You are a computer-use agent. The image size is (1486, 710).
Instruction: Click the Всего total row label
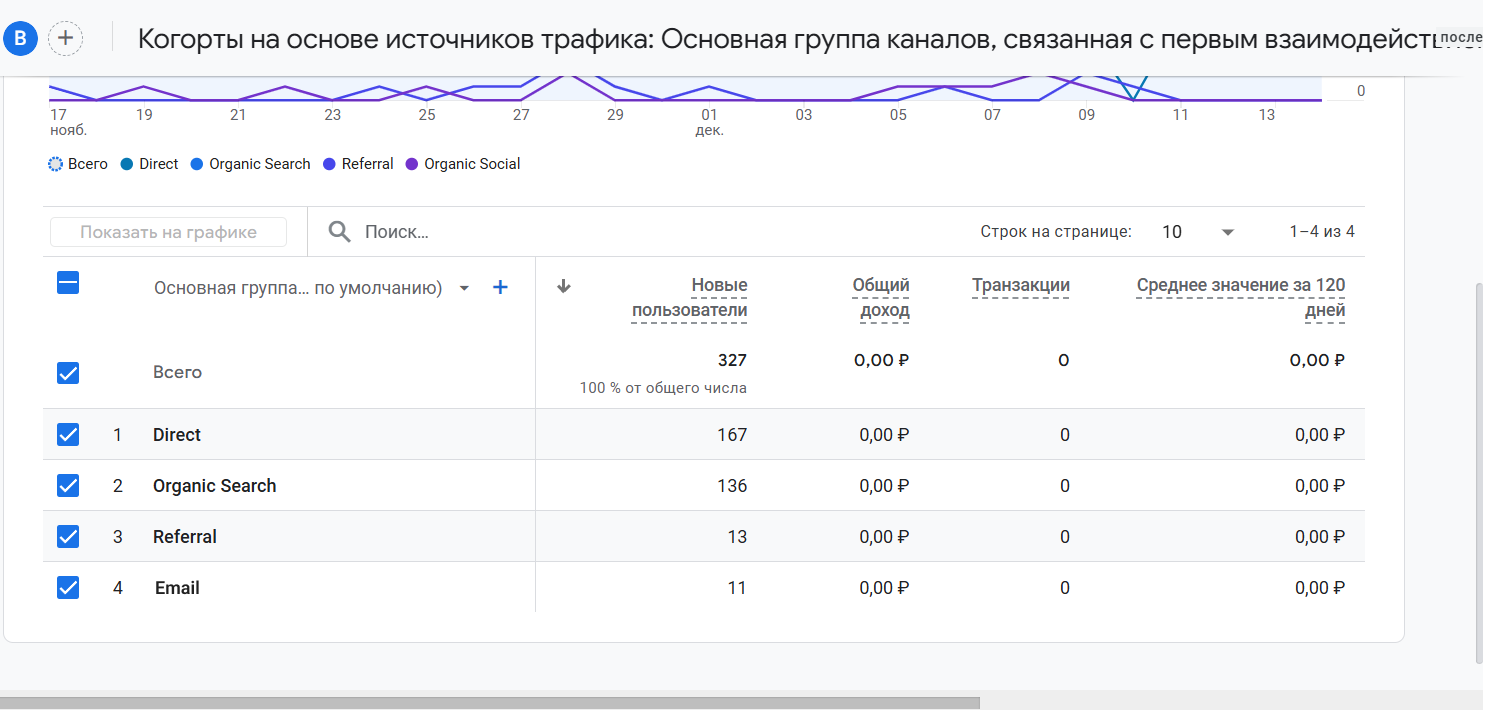[177, 372]
